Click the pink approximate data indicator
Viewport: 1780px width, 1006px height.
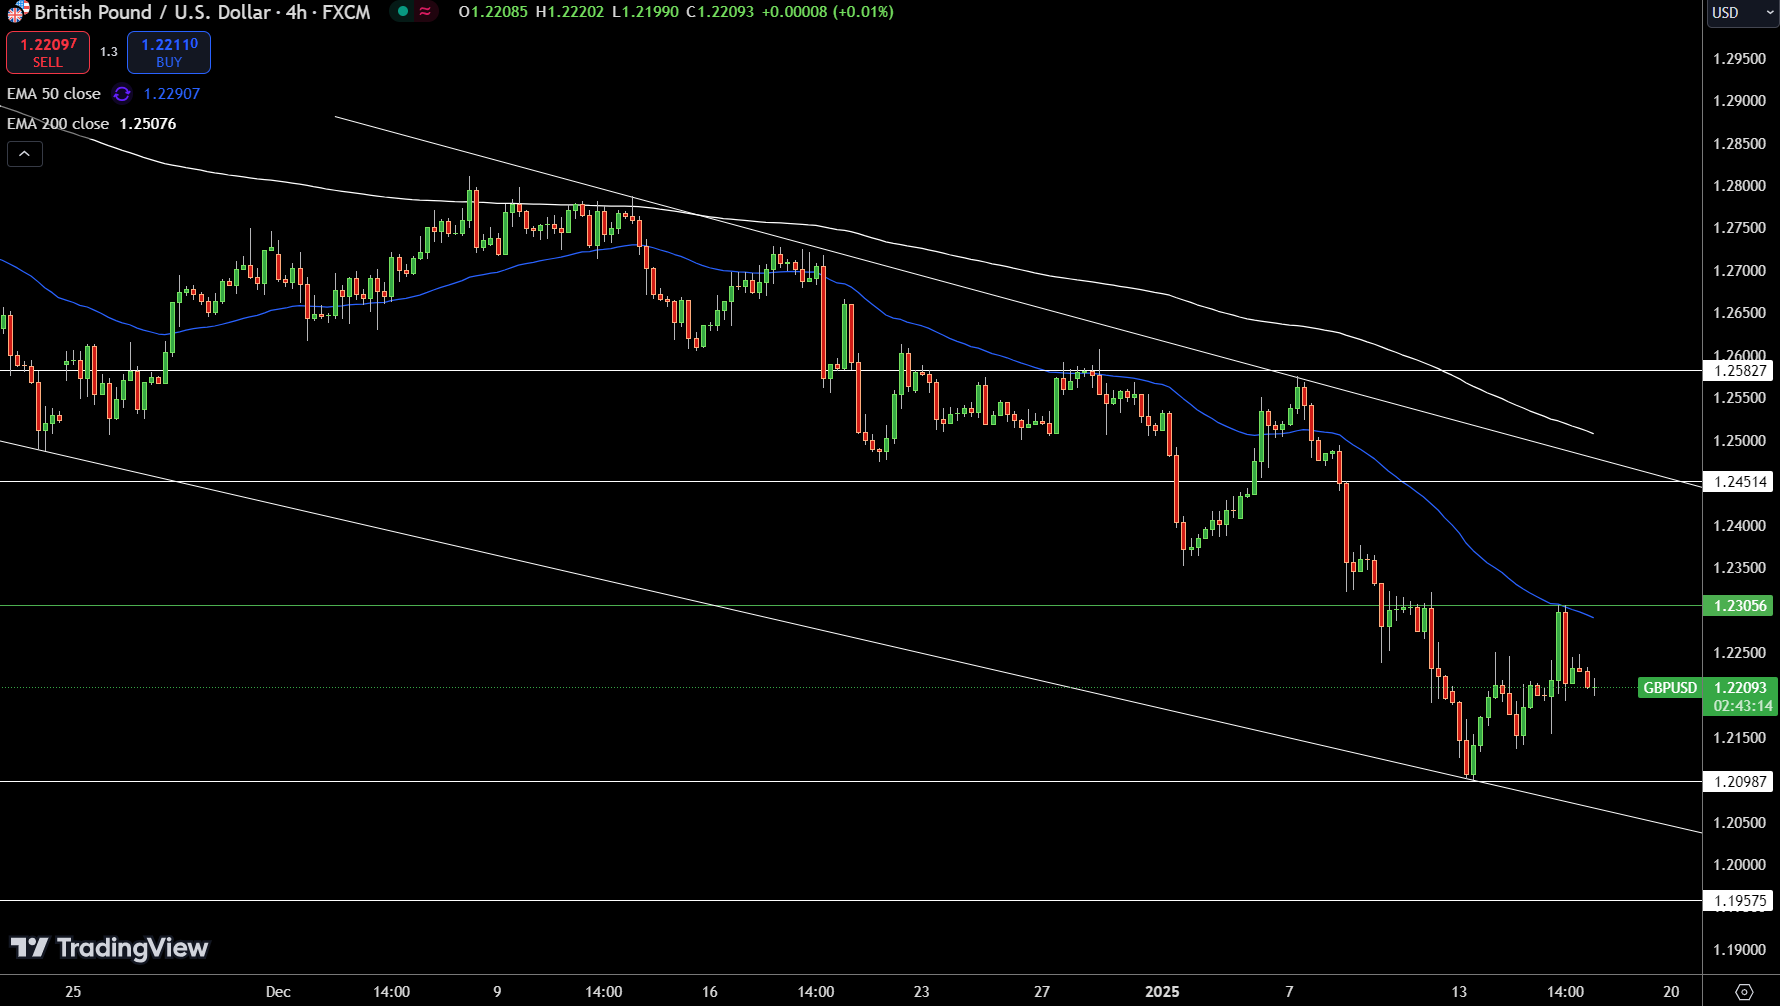click(425, 12)
